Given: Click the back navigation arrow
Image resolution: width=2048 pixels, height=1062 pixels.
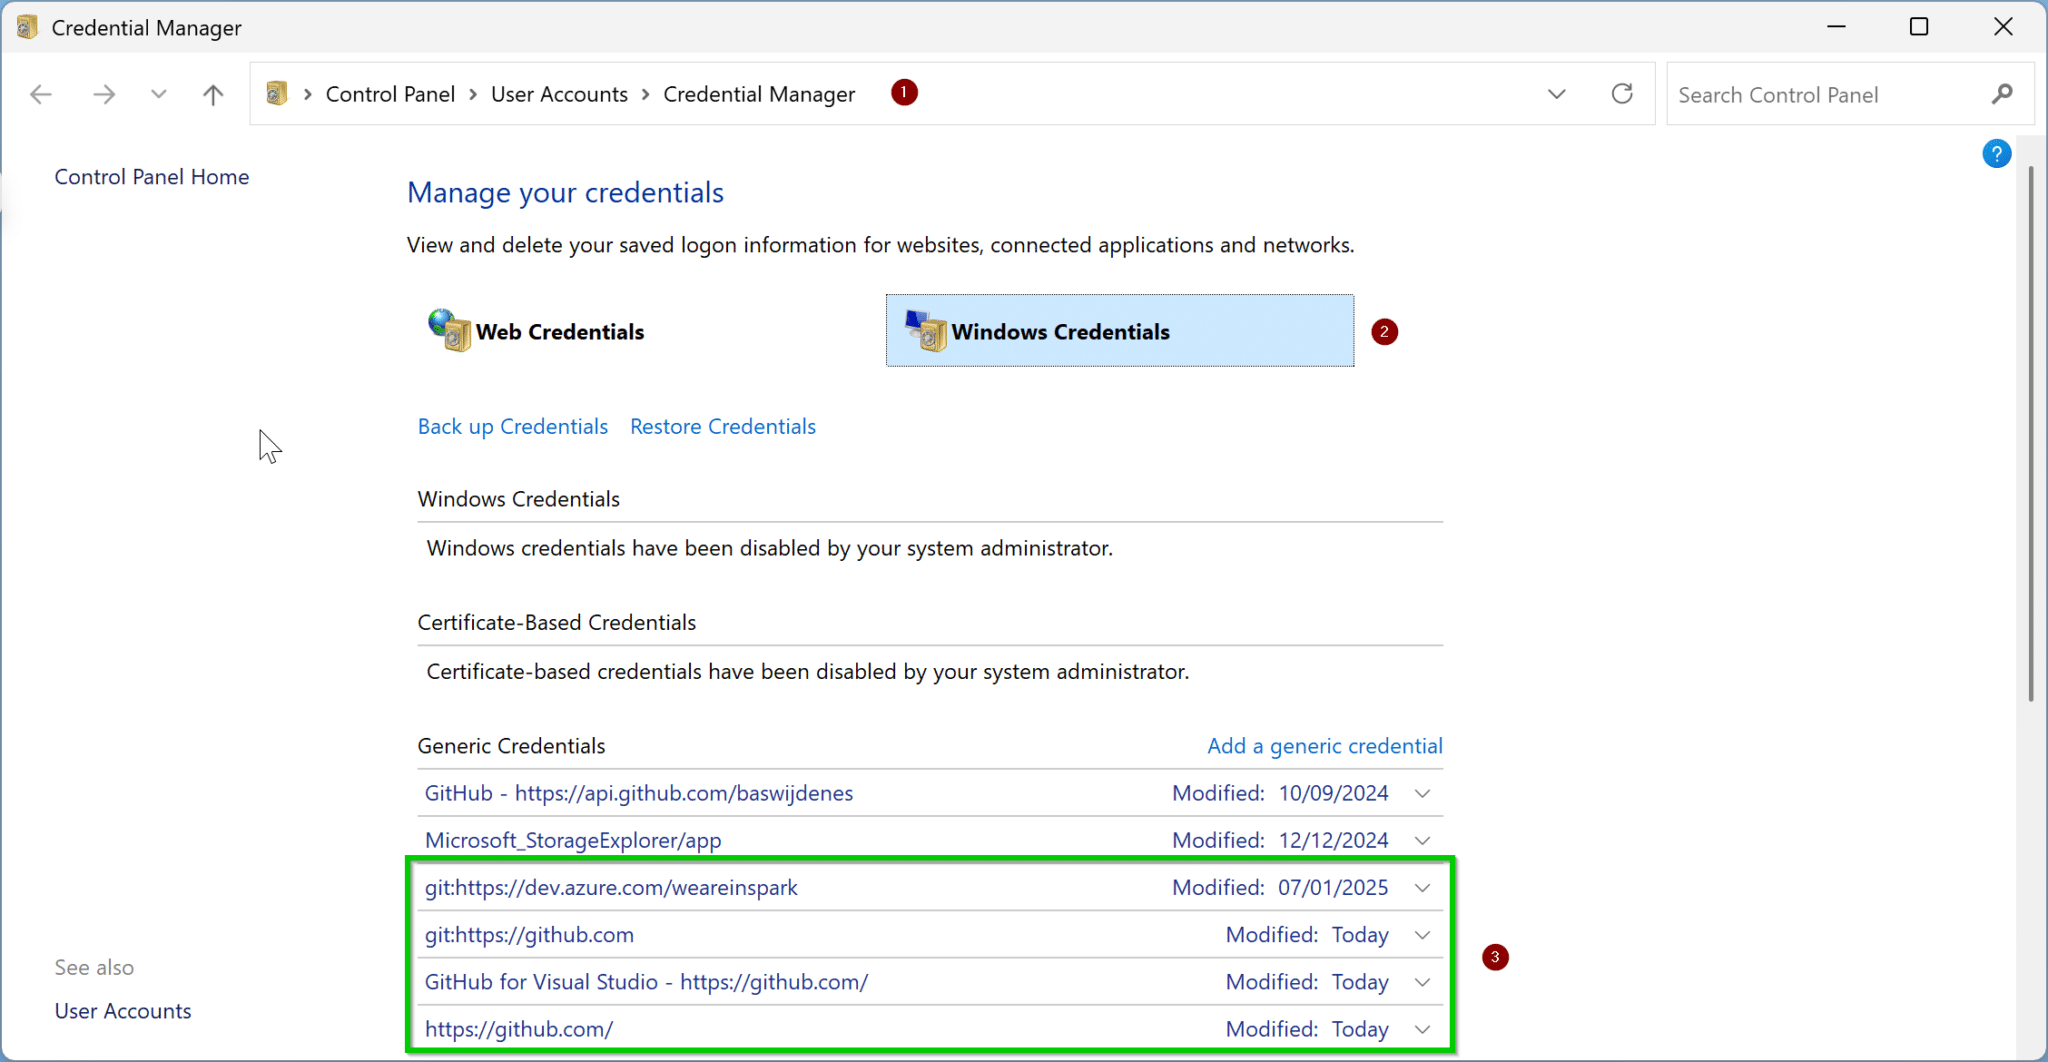Looking at the screenshot, I should pyautogui.click(x=40, y=93).
